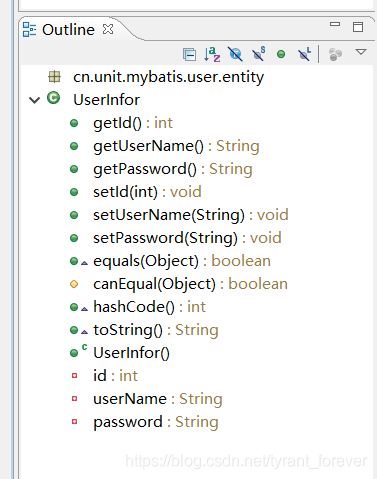This screenshot has width=377, height=479.
Task: Open the Outline View Menu dropdown arrow
Action: pos(361,52)
